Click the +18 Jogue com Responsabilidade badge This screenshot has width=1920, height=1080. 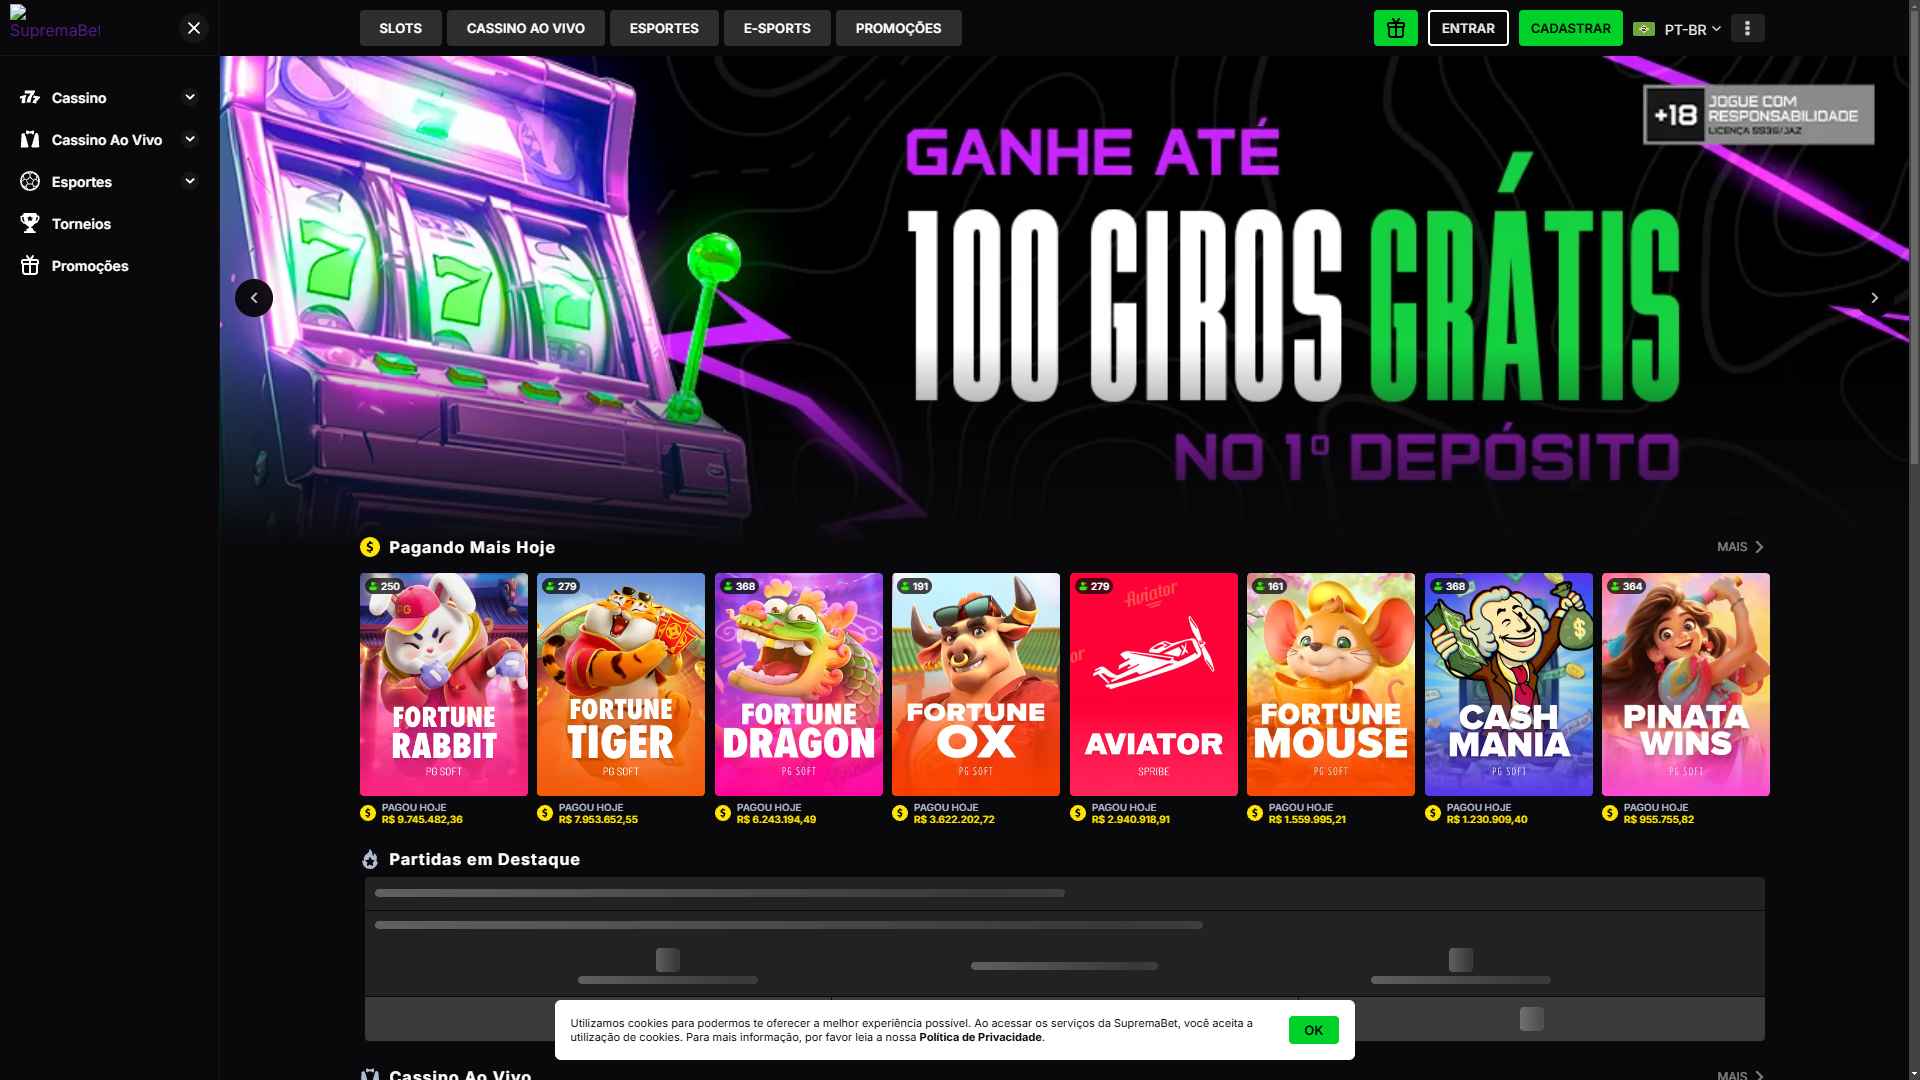[x=1758, y=115]
